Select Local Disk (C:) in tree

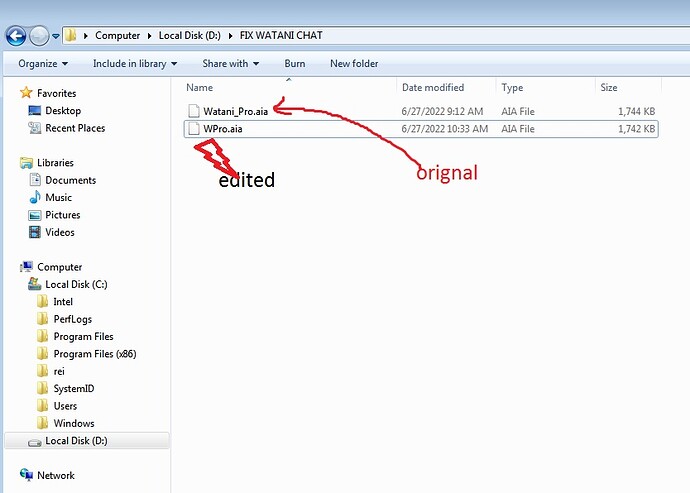click(76, 284)
